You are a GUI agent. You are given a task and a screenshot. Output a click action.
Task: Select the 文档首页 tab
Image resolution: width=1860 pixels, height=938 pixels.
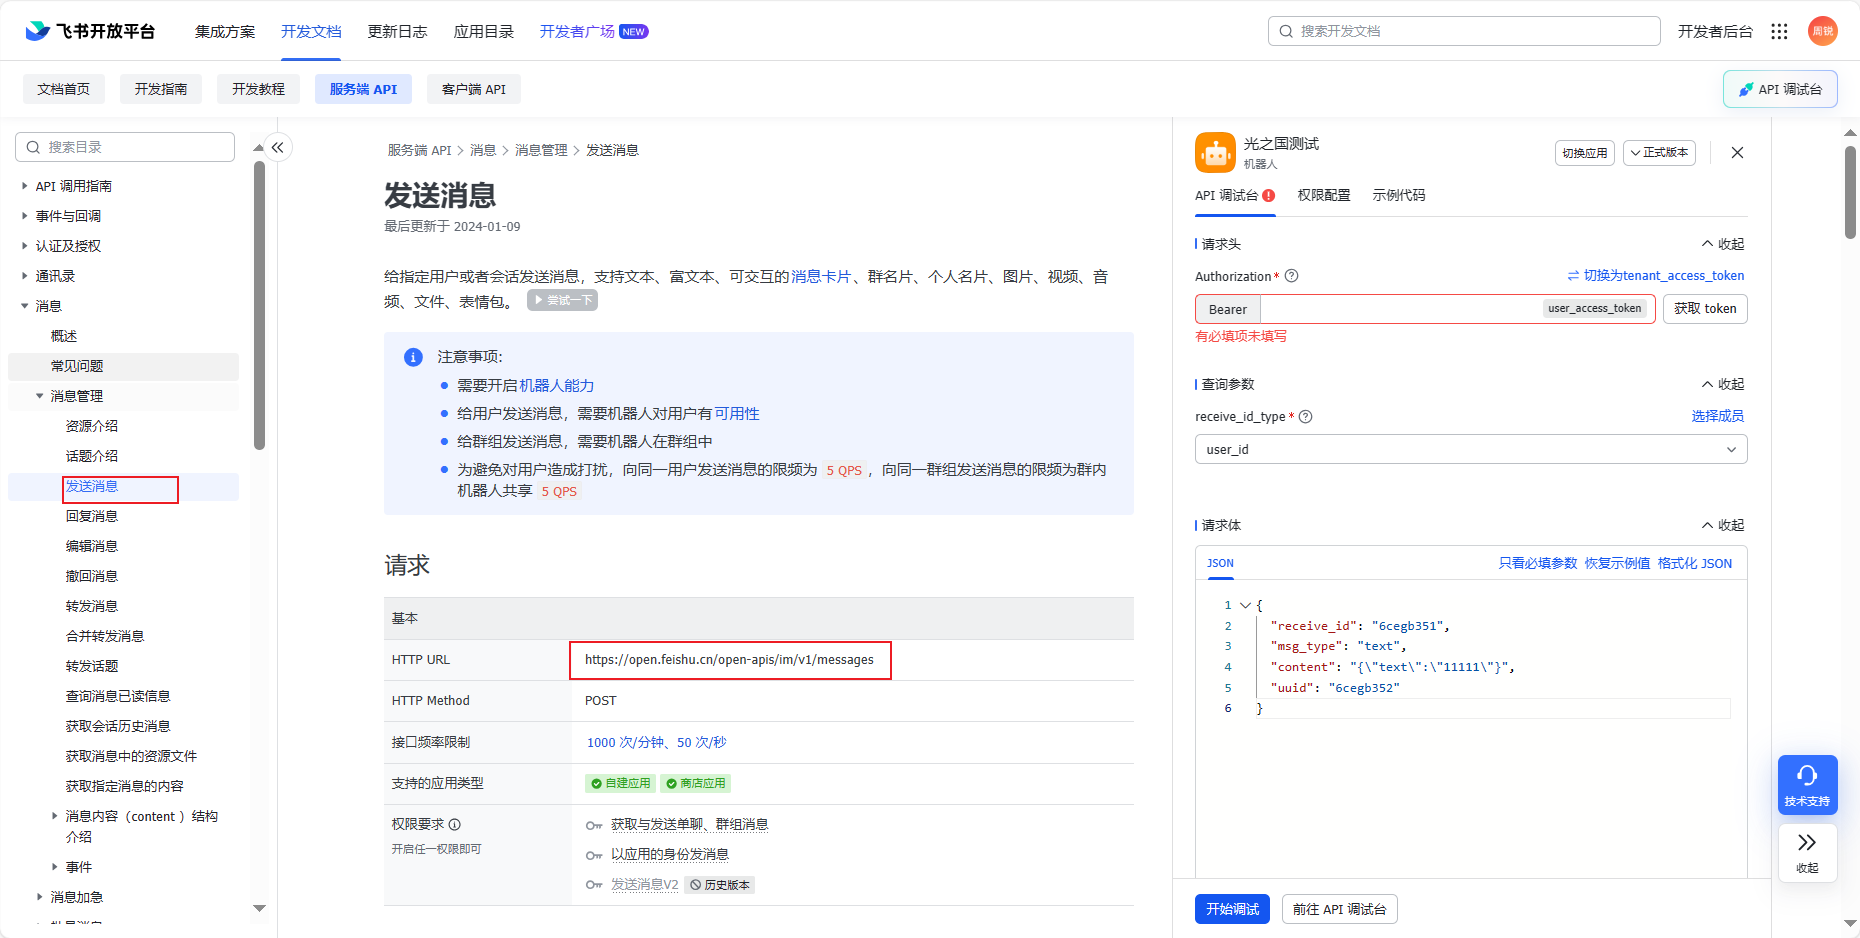[x=64, y=89]
